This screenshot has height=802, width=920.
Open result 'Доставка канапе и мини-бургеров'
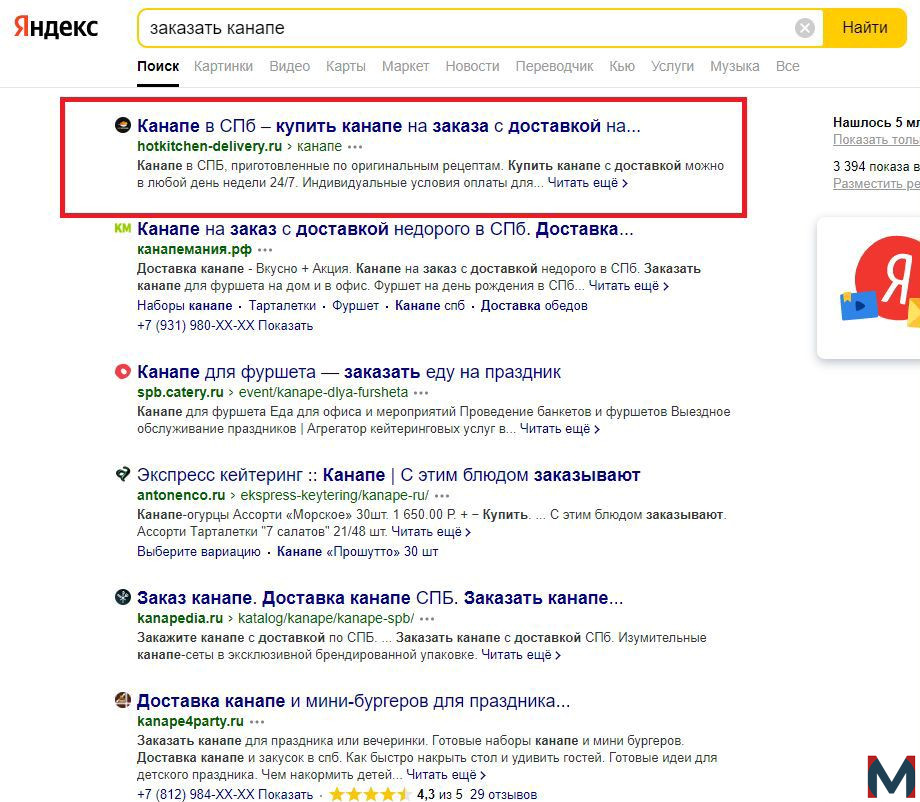(353, 701)
